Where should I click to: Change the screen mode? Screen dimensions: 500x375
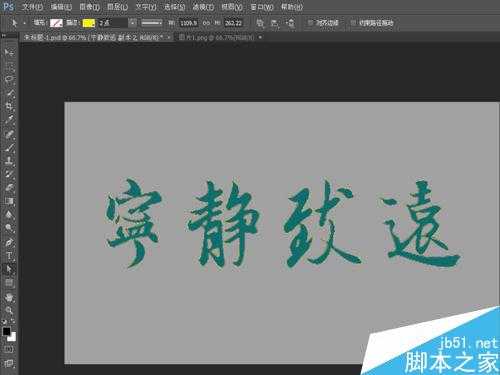pyautogui.click(x=9, y=363)
